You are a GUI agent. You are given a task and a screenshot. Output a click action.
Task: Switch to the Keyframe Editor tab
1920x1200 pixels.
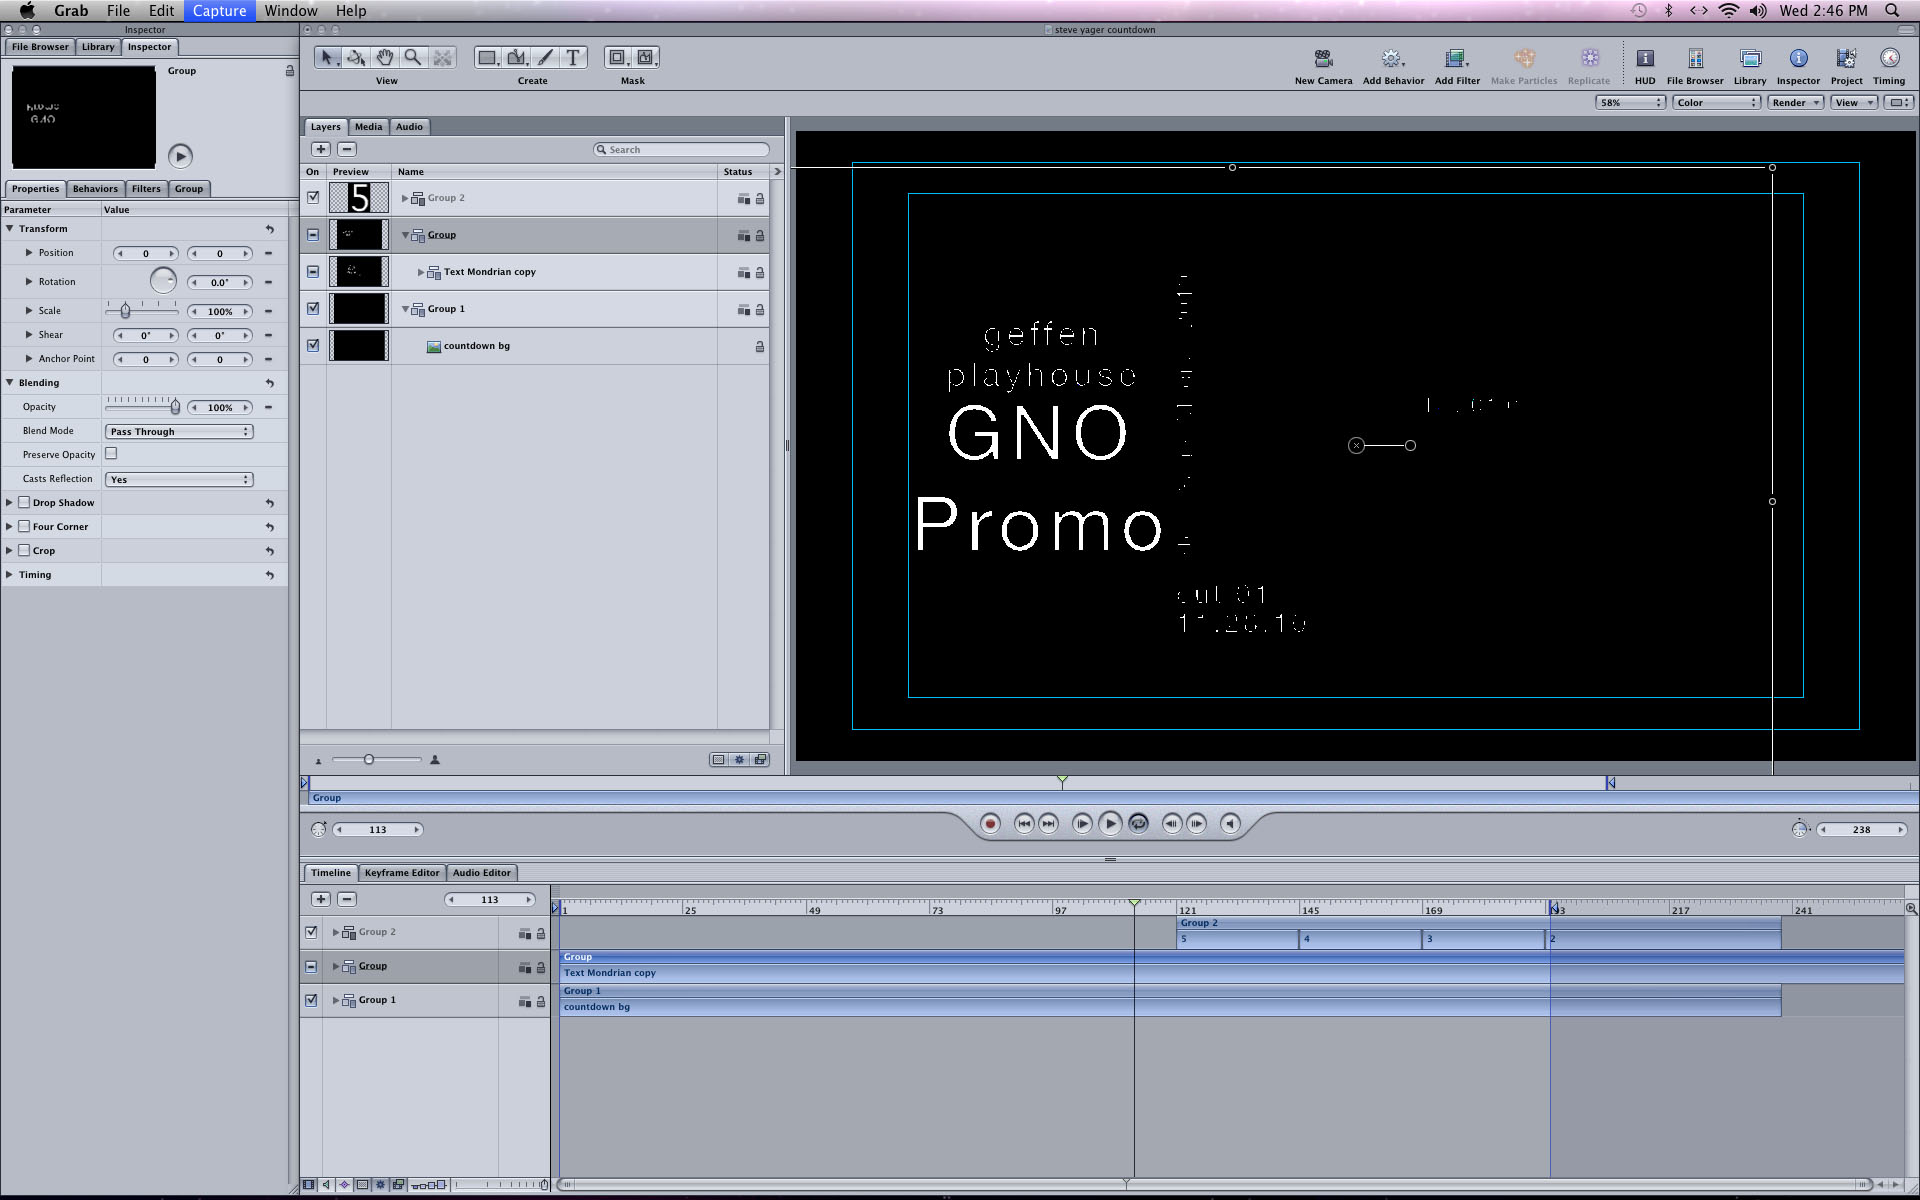pyautogui.click(x=401, y=873)
